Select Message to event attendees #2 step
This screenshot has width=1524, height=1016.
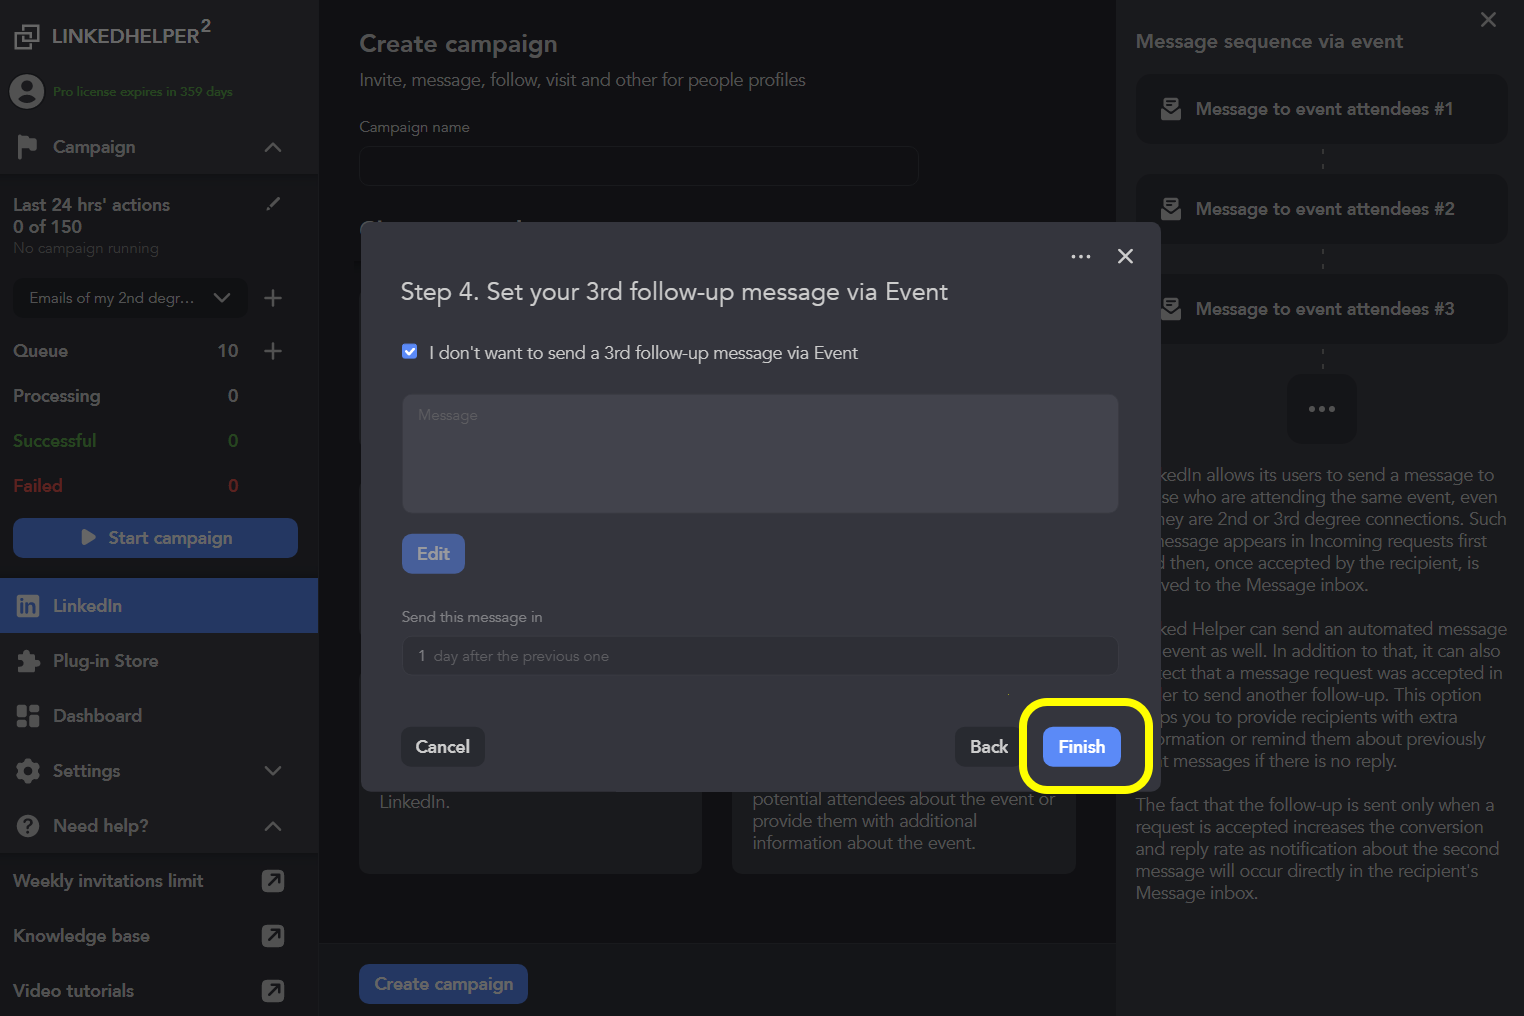click(x=1321, y=209)
